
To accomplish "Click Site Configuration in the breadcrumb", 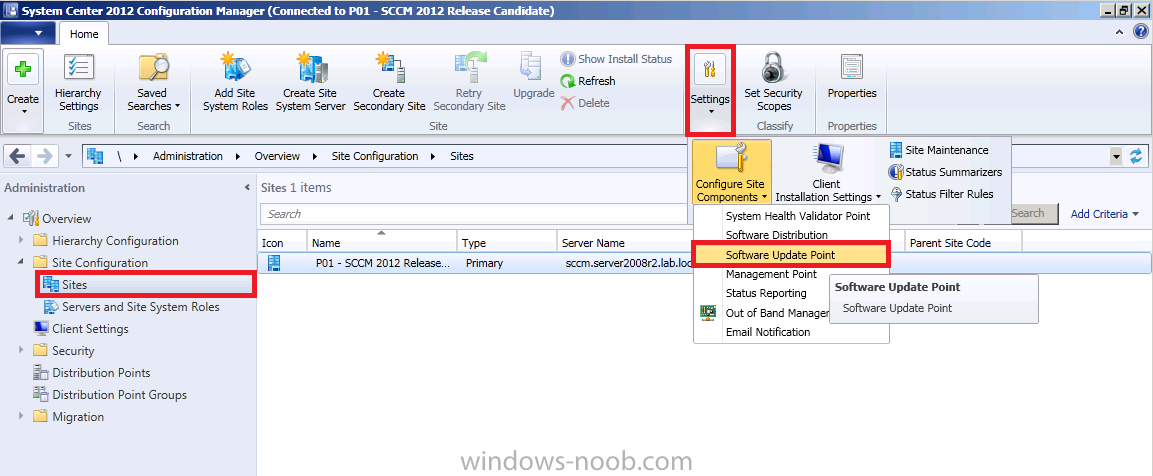I will click(x=375, y=156).
